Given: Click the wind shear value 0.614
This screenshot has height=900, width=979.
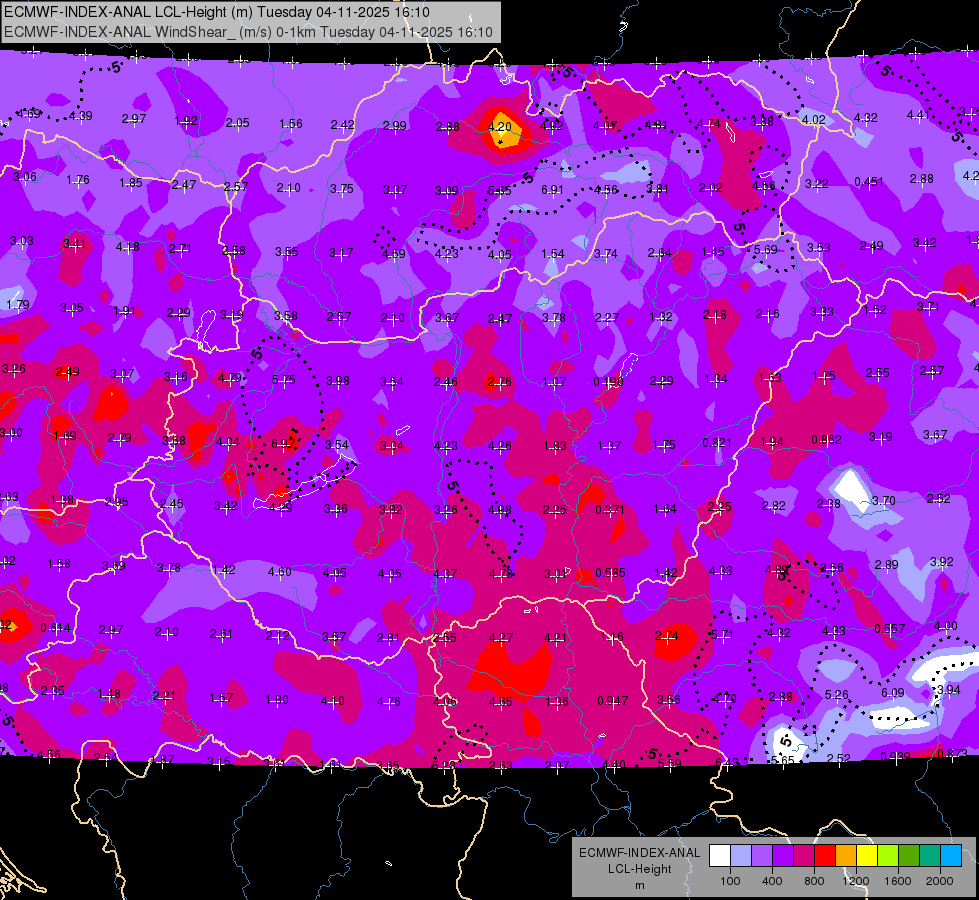Looking at the screenshot, I should tap(55, 628).
